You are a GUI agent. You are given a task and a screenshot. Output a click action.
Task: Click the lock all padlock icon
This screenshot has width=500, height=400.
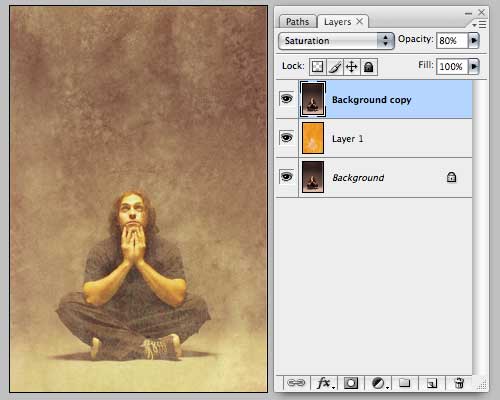tap(369, 67)
